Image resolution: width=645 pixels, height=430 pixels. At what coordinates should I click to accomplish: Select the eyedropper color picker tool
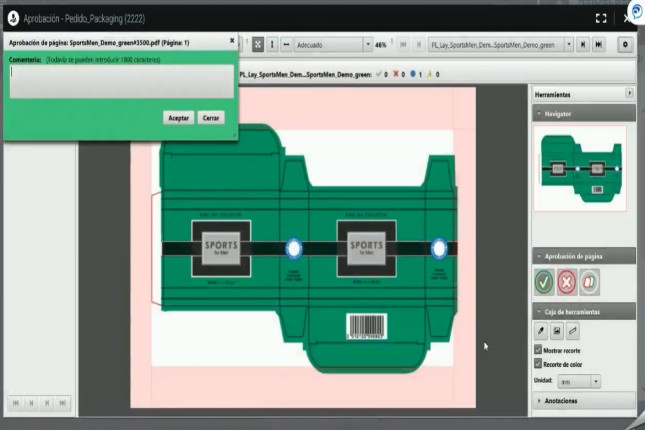pos(541,330)
